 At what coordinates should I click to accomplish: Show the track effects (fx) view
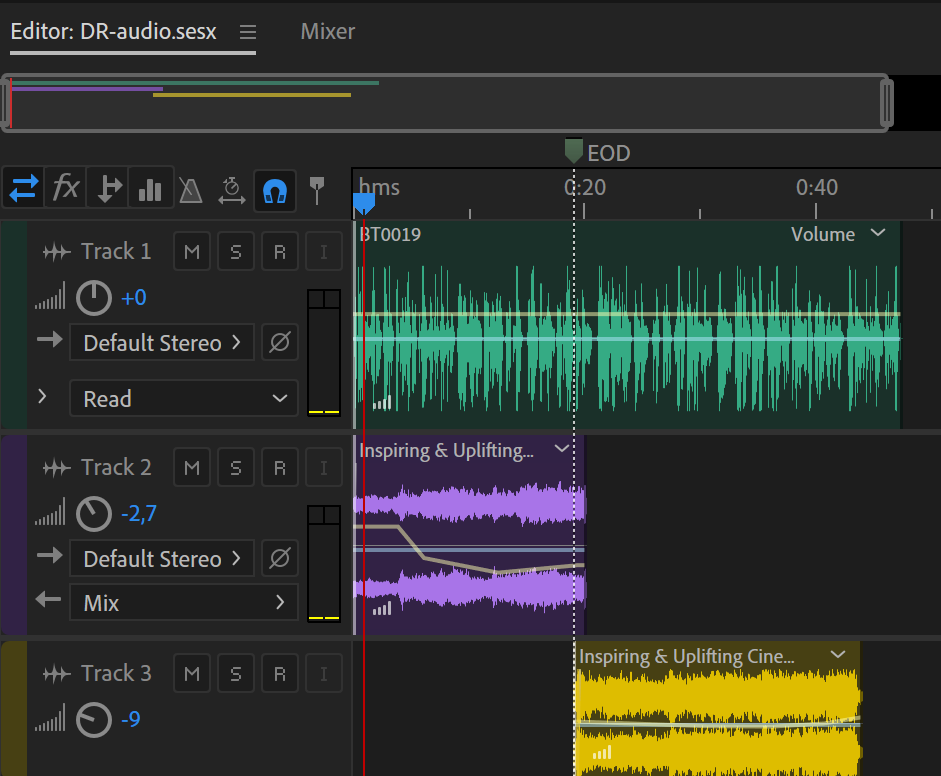66,188
